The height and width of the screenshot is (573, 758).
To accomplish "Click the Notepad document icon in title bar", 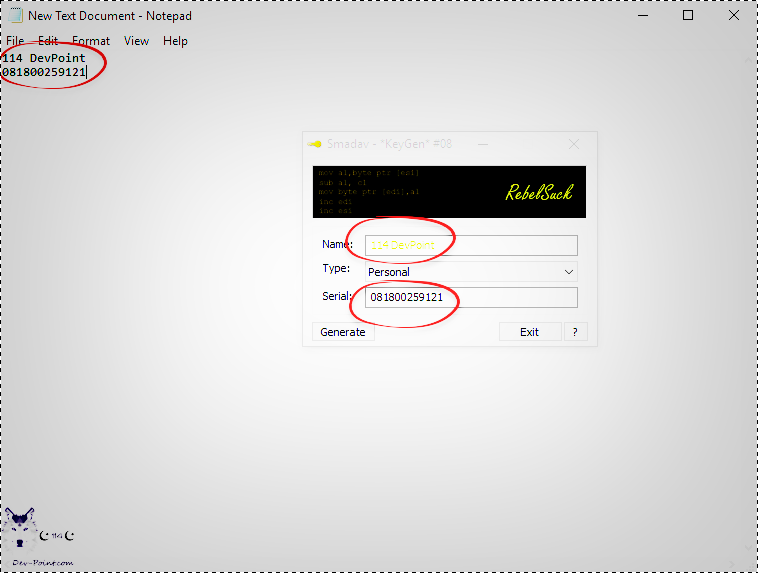I will (15, 16).
